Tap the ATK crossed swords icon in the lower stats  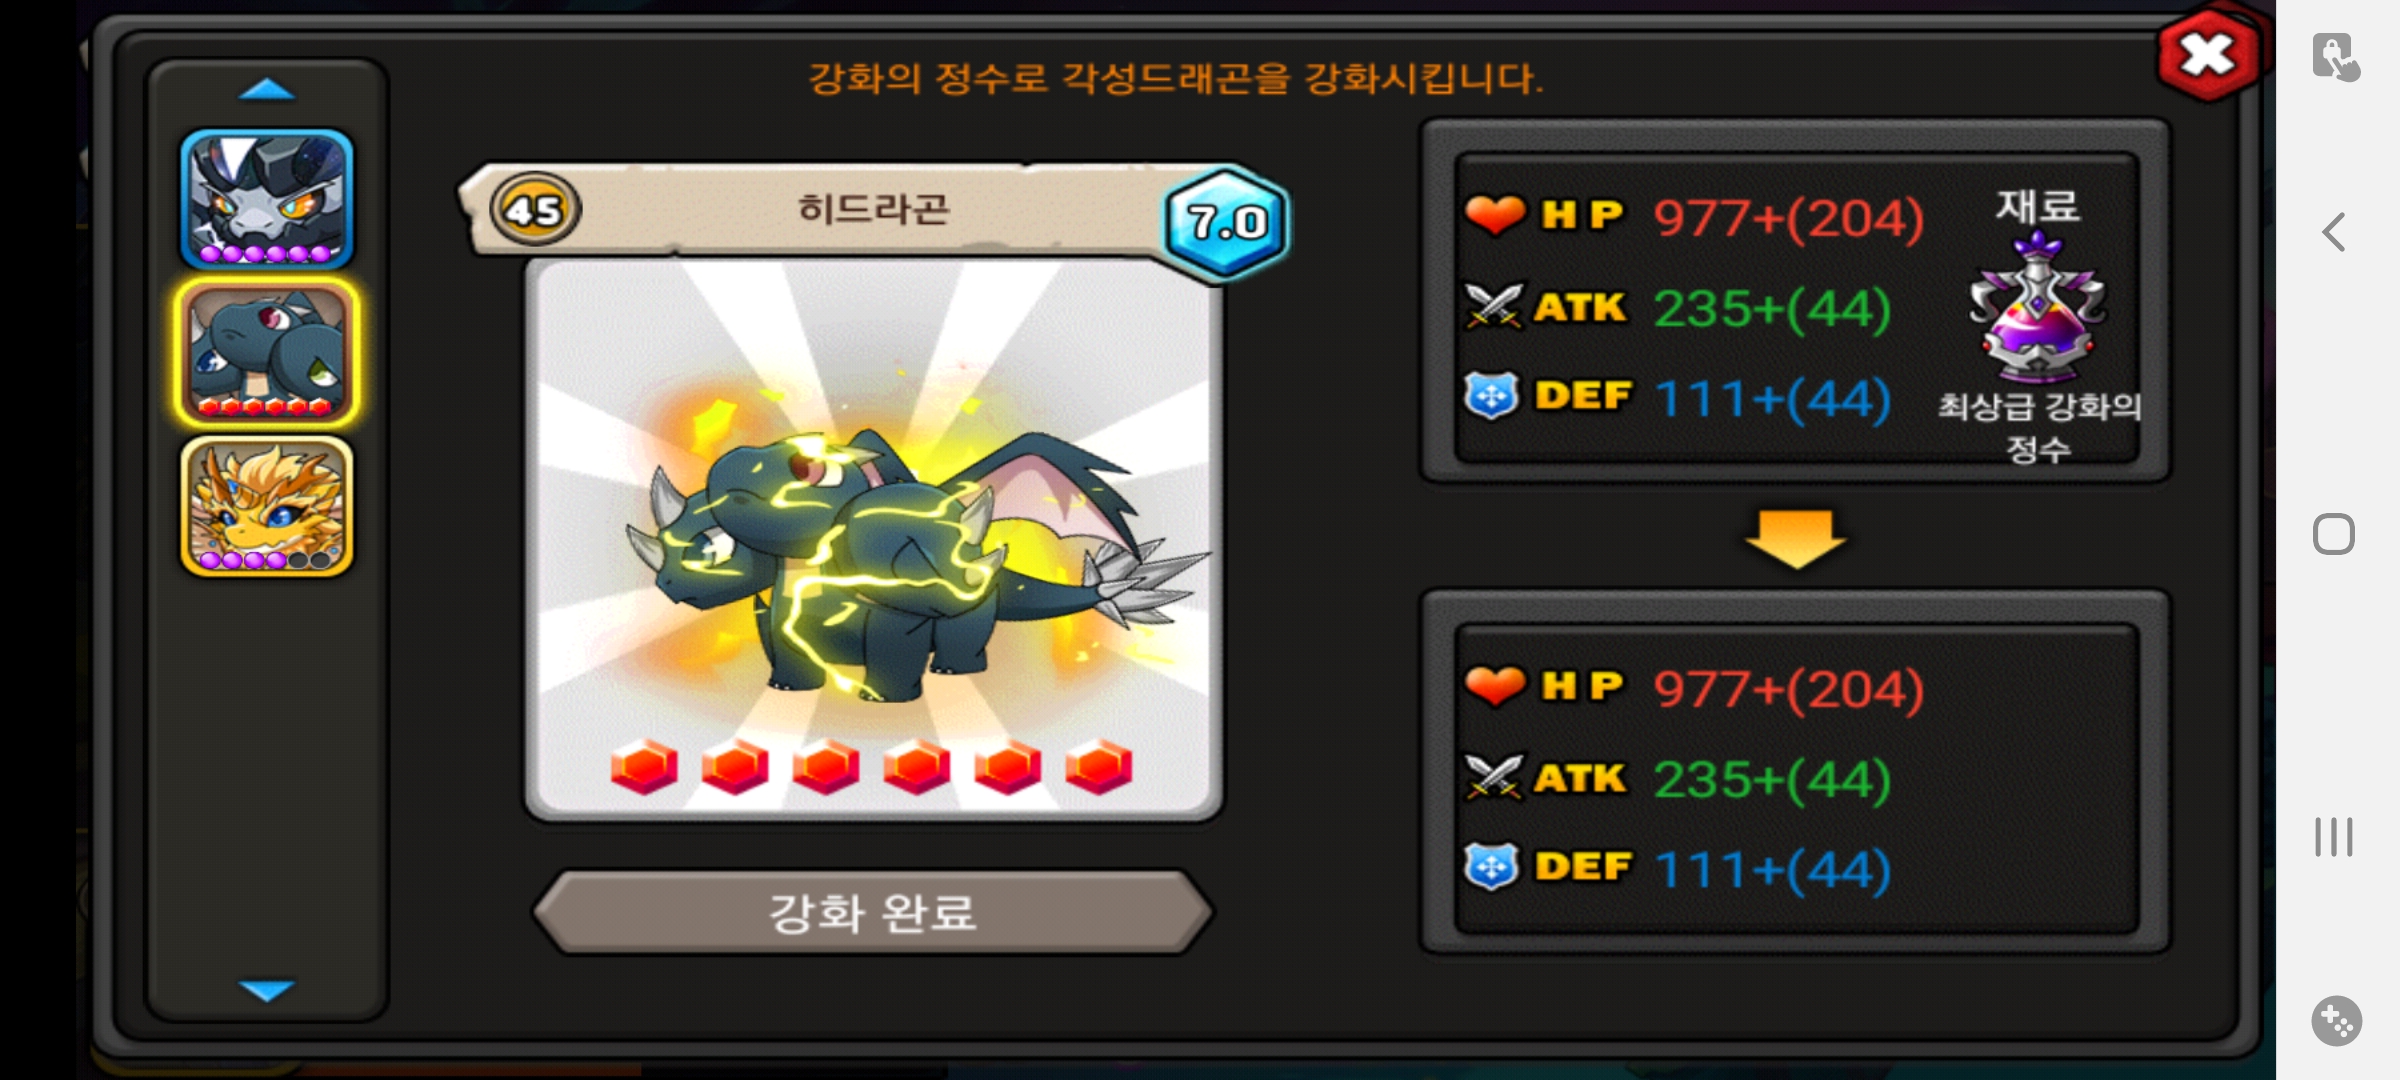1494,777
